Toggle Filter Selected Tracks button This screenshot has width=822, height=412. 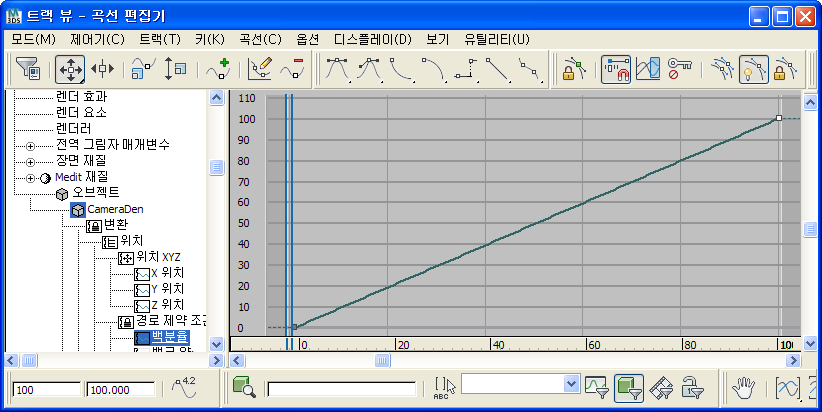(596, 388)
